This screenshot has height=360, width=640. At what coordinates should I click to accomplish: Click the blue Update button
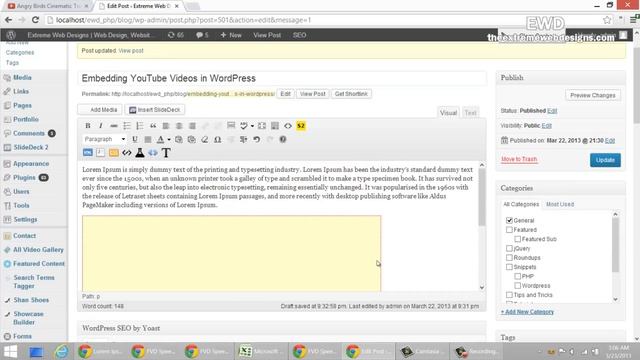tap(605, 160)
